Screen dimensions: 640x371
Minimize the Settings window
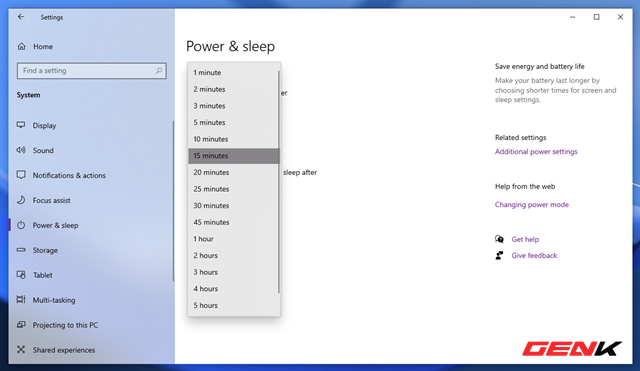coord(572,17)
